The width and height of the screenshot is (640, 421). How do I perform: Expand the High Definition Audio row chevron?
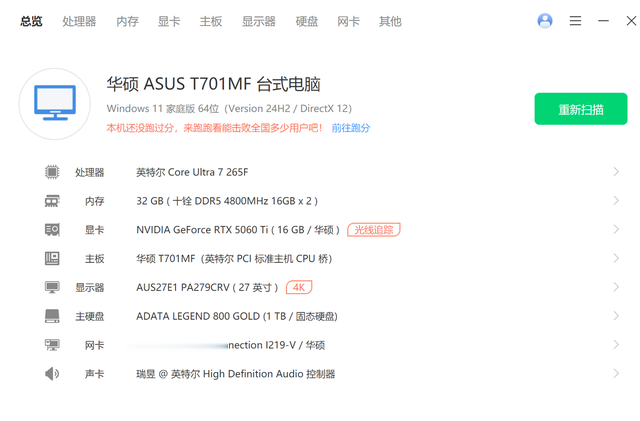[616, 373]
